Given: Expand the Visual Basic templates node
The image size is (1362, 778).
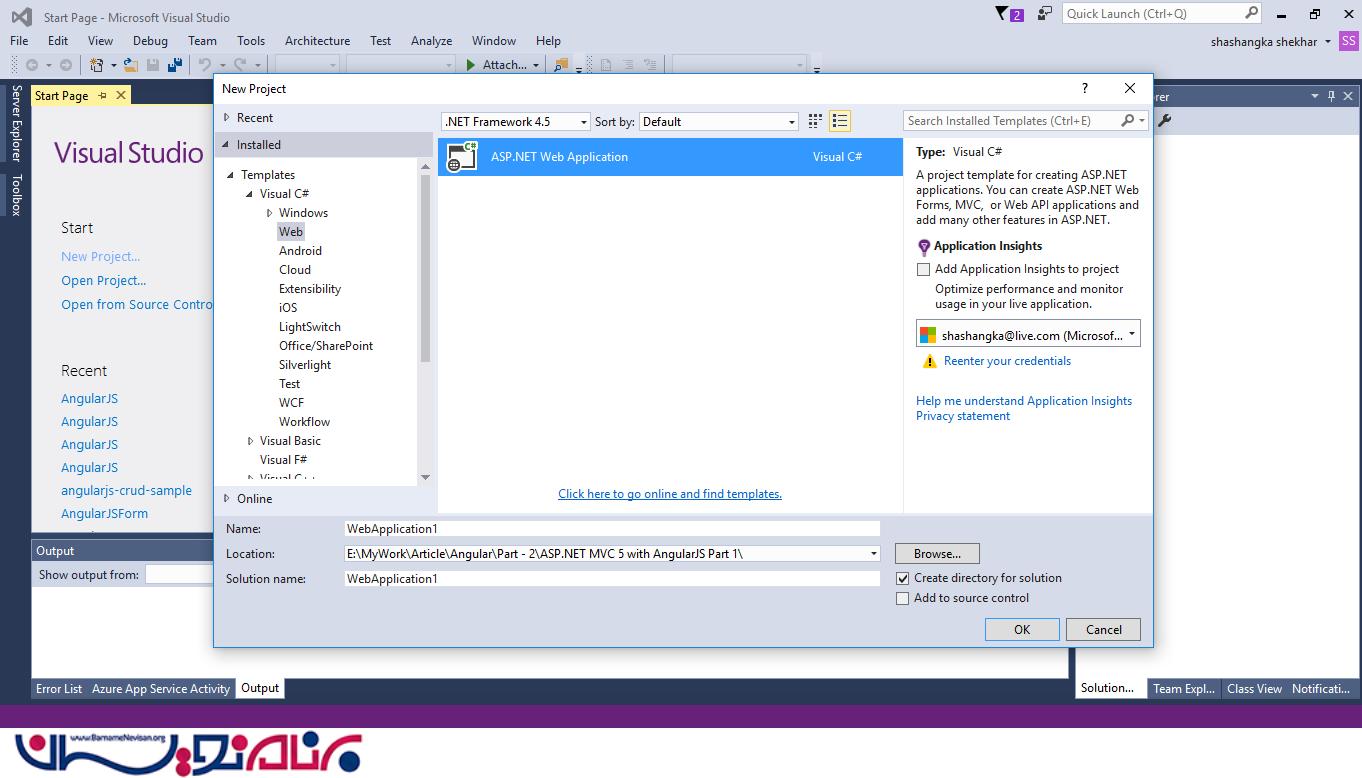Looking at the screenshot, I should coord(251,441).
